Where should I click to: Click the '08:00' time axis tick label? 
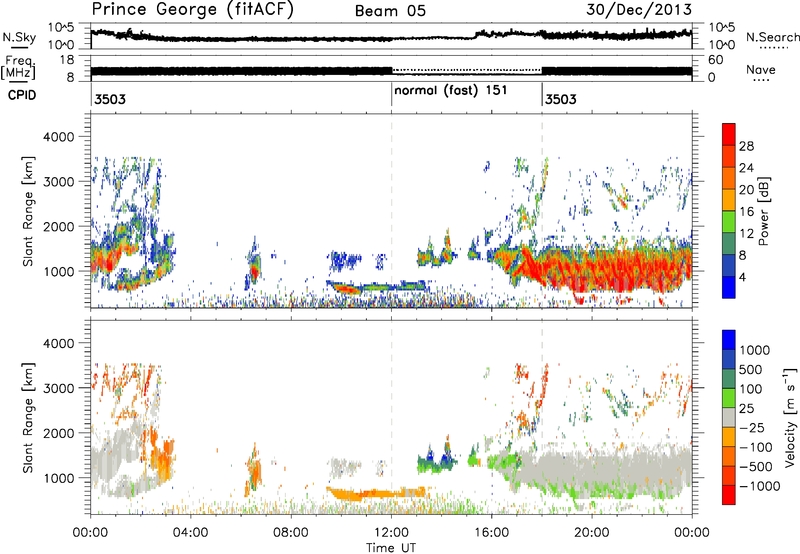click(x=291, y=533)
